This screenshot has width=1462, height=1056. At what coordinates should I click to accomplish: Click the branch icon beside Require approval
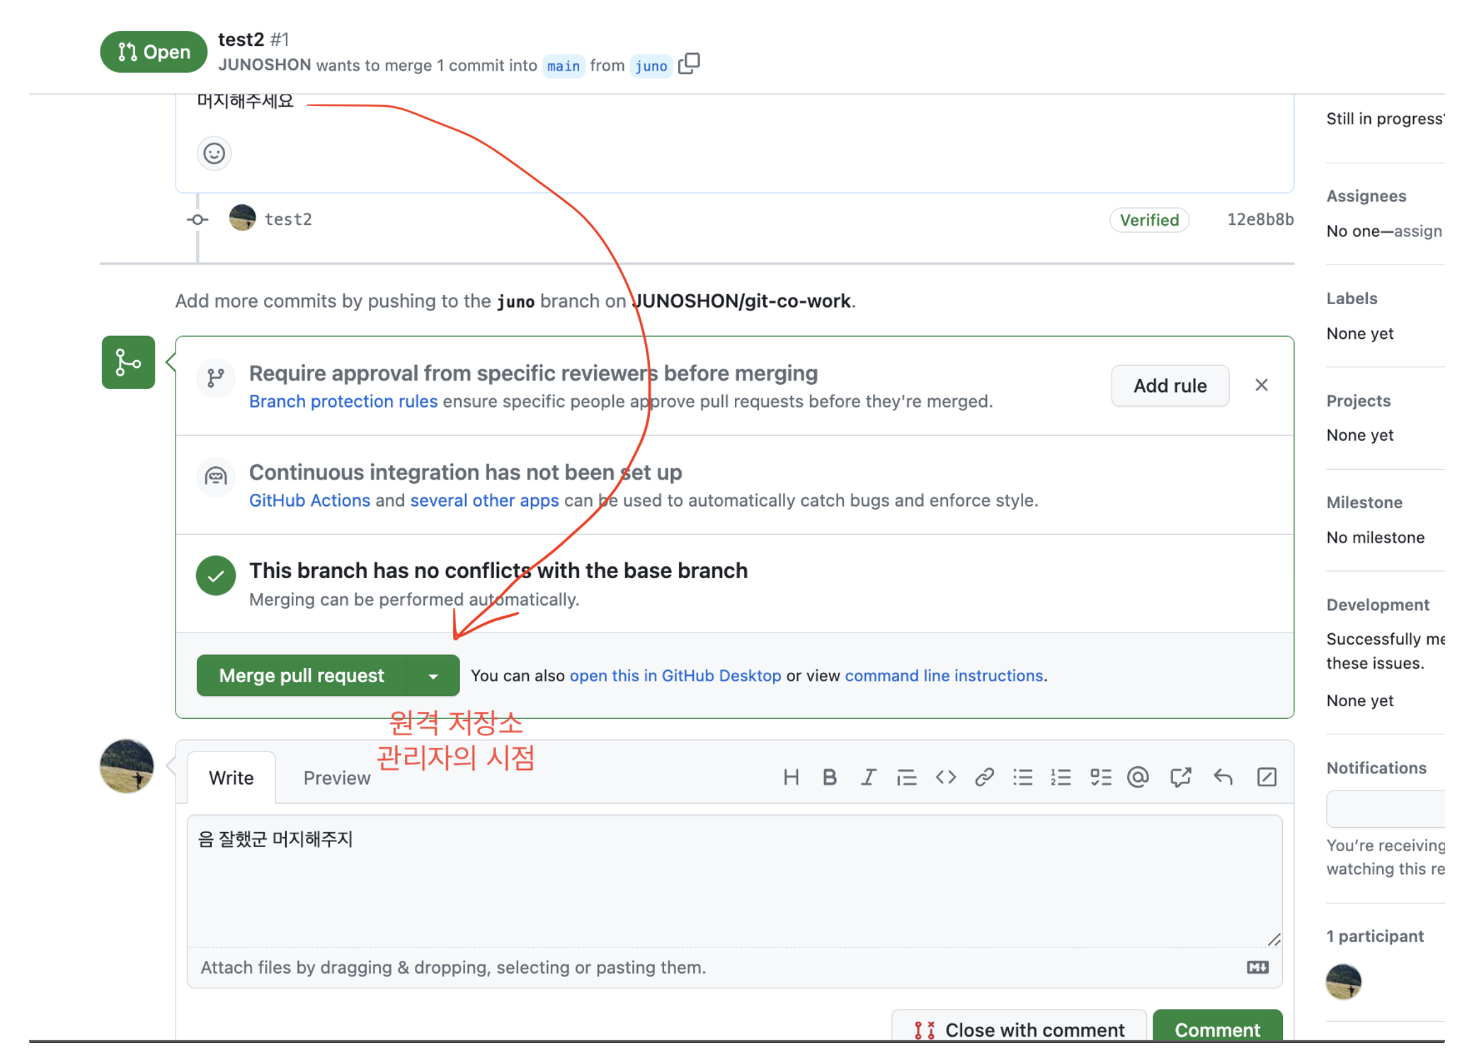tap(216, 378)
